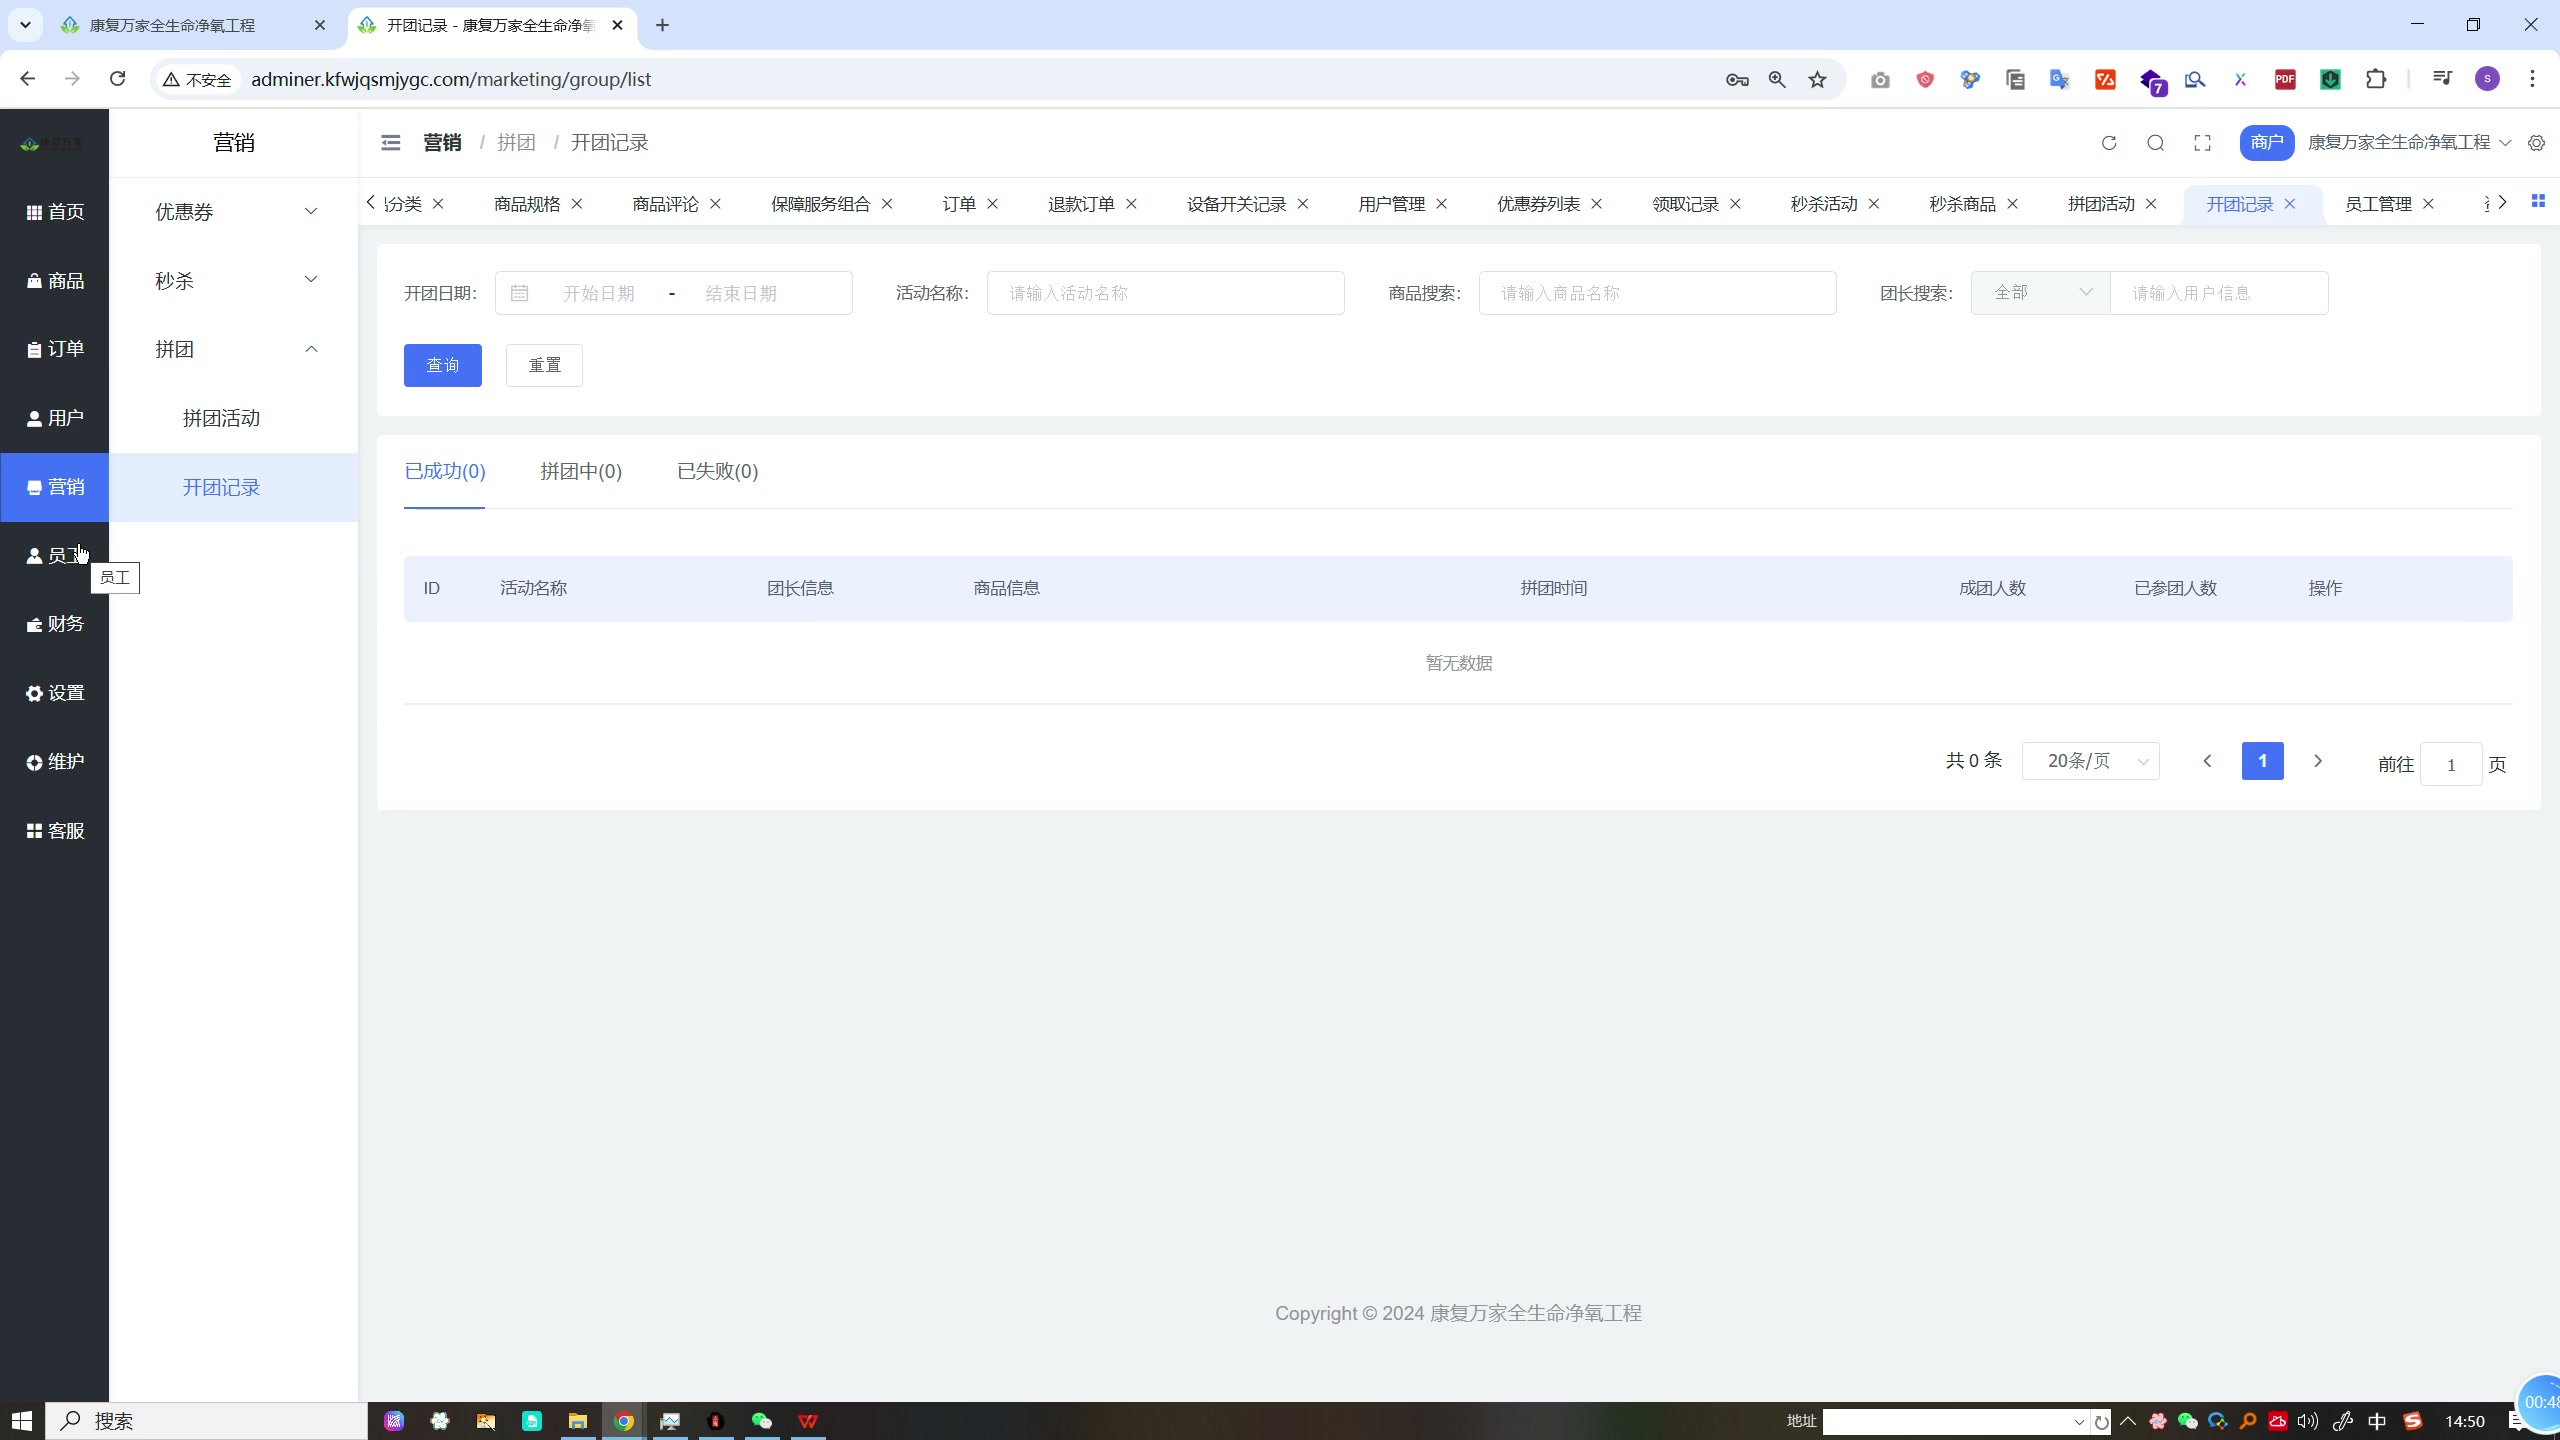Image resolution: width=2560 pixels, height=1440 pixels.
Task: Open File Explorer from taskbar
Action: tap(578, 1421)
